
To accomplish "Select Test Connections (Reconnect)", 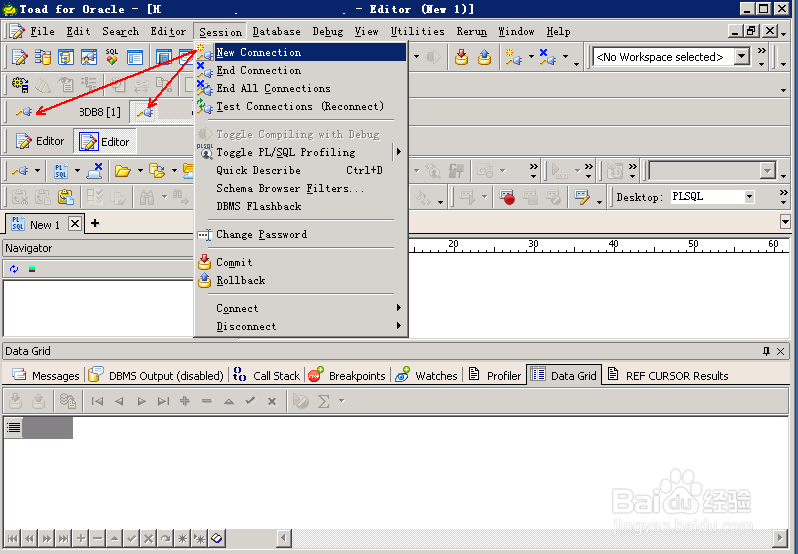I will [300, 106].
